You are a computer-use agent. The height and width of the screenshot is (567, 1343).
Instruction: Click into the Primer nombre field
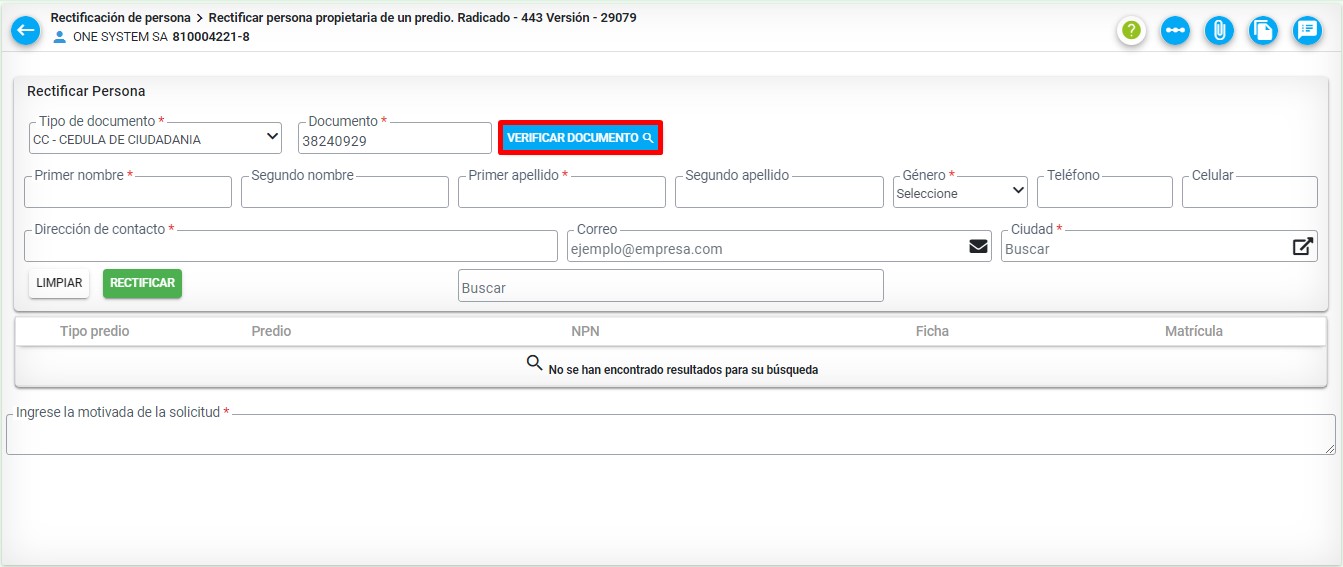pyautogui.click(x=128, y=193)
